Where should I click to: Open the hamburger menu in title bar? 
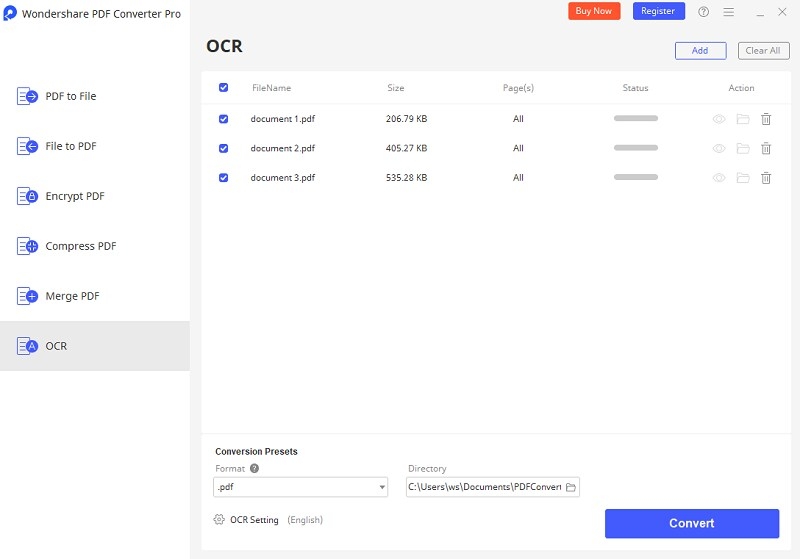(x=729, y=12)
